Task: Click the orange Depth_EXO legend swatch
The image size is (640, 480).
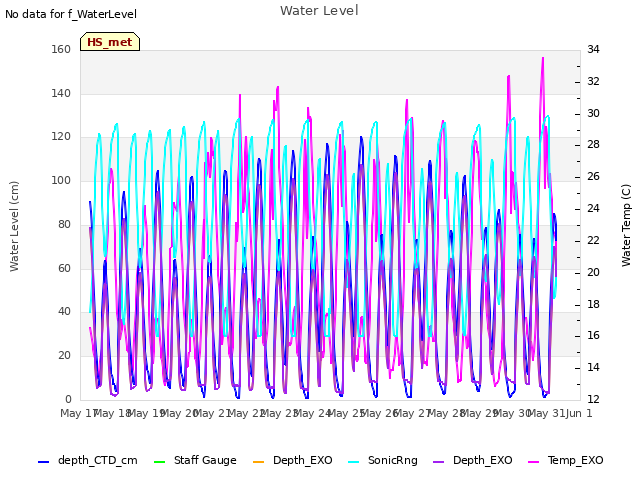Action: point(258,462)
